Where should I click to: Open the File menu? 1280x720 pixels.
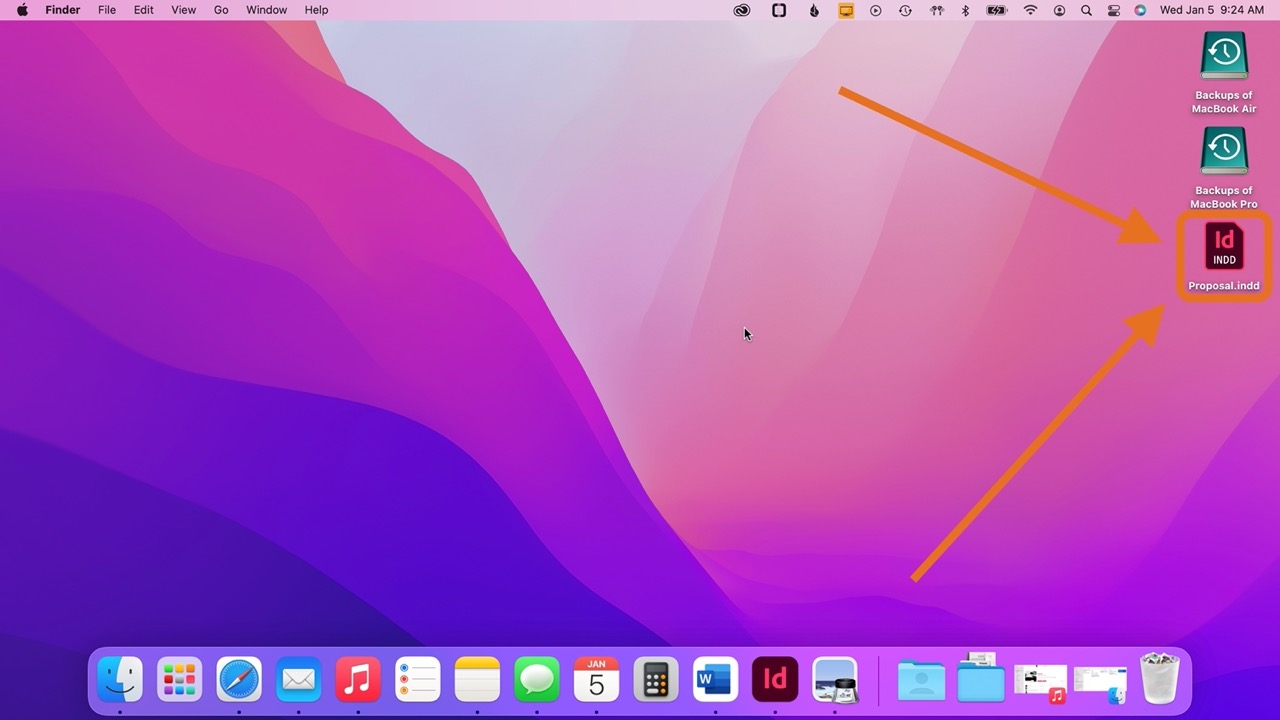click(x=107, y=10)
